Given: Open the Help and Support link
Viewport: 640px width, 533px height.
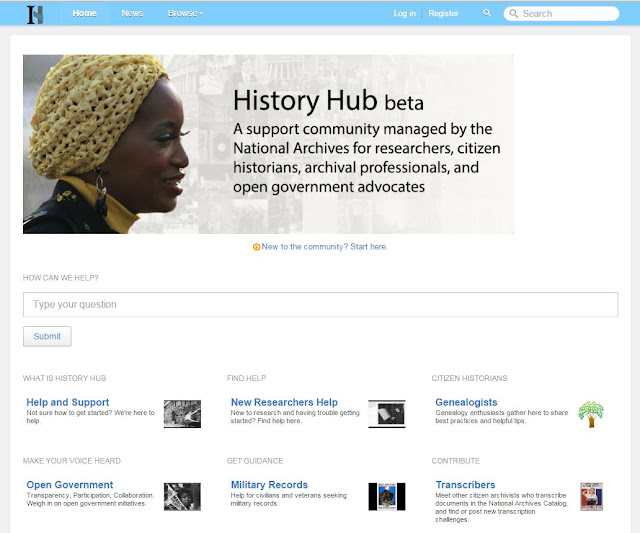Looking at the screenshot, I should pyautogui.click(x=68, y=402).
